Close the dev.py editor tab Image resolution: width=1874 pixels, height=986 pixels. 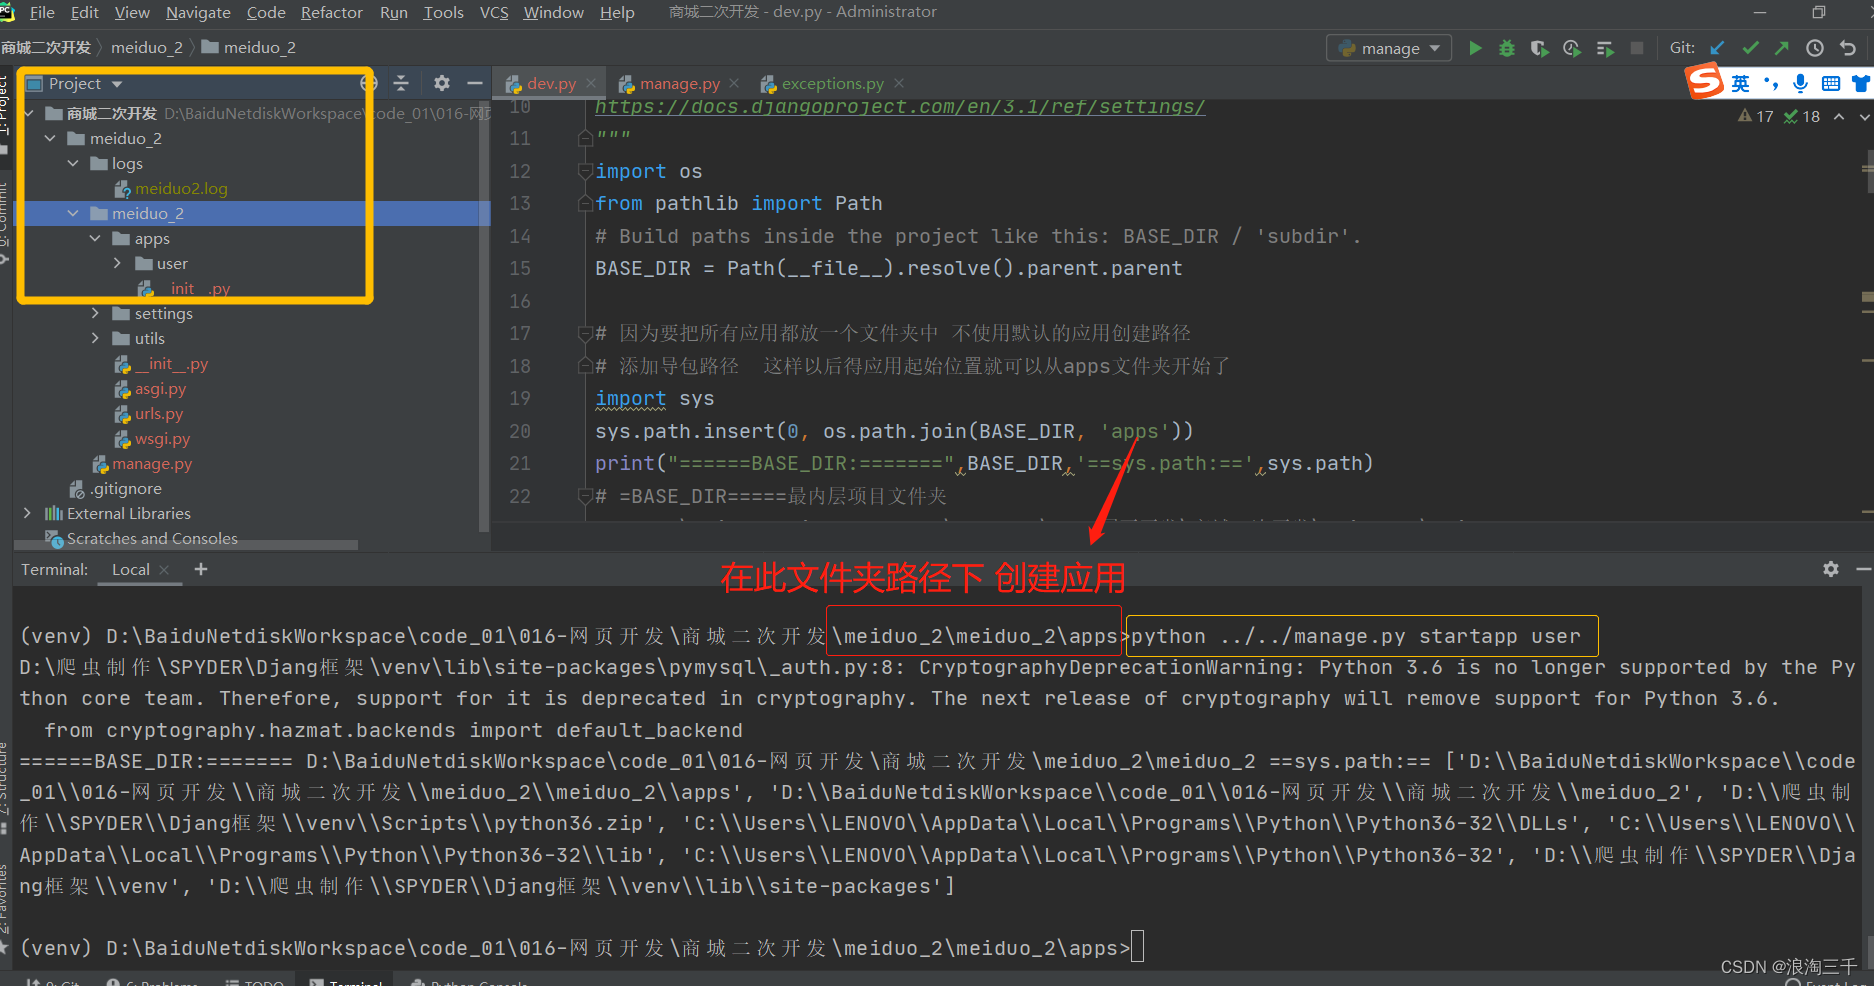591,83
